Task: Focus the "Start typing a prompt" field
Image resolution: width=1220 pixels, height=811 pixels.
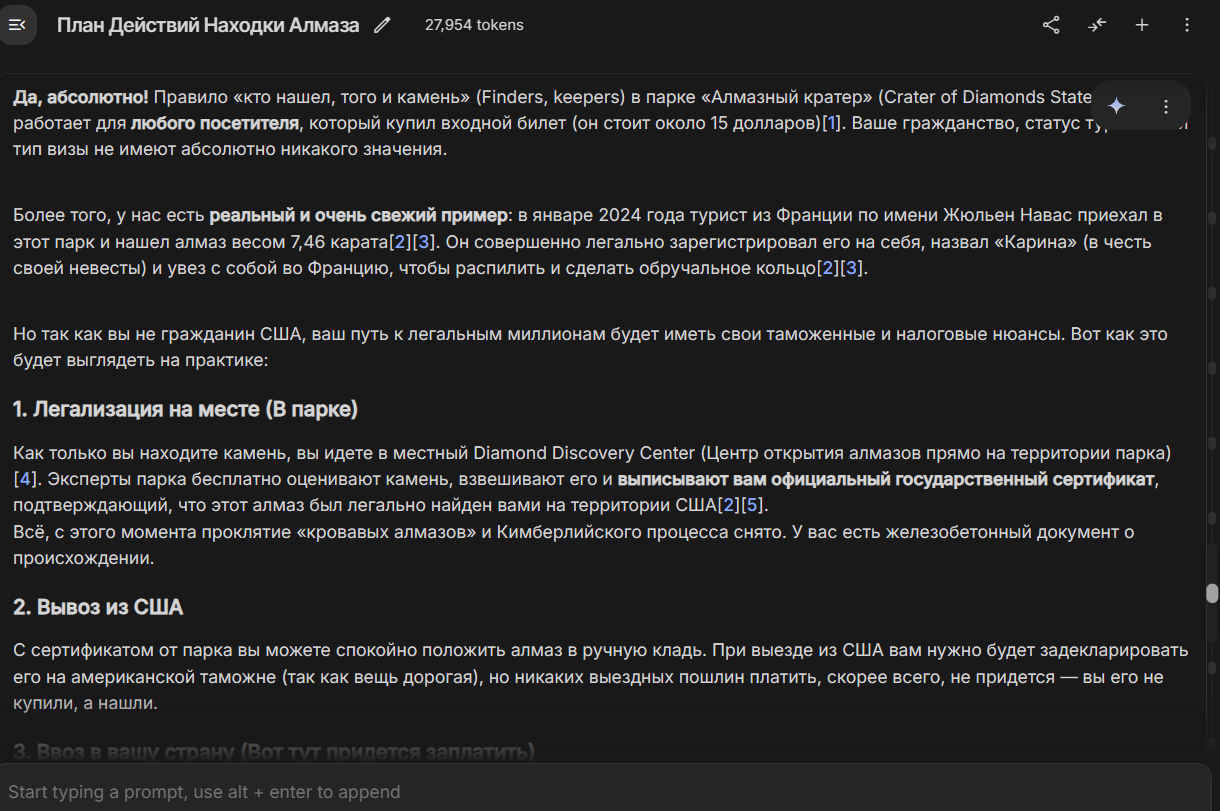Action: pyautogui.click(x=600, y=792)
